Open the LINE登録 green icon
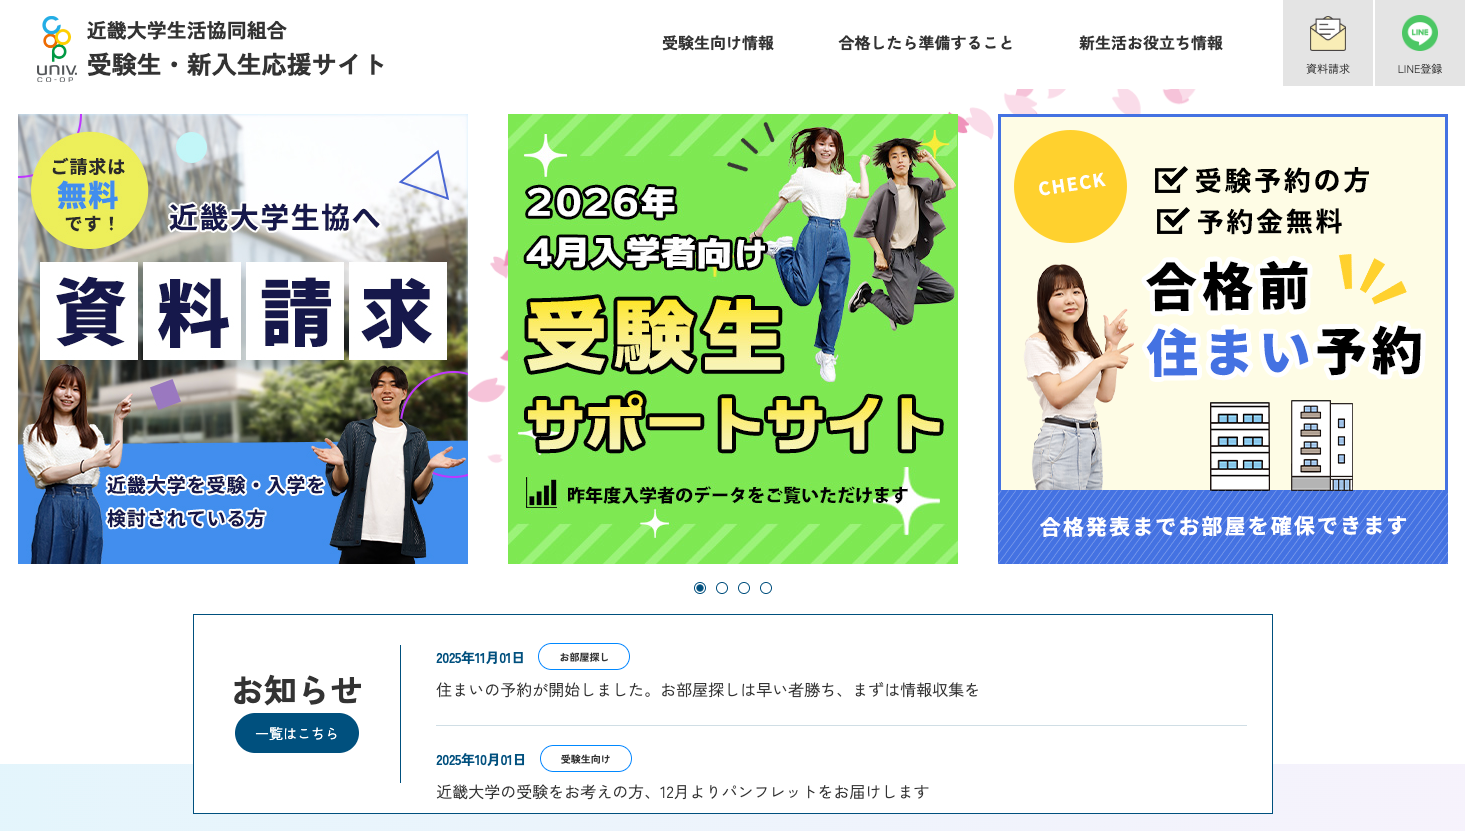 [1419, 33]
